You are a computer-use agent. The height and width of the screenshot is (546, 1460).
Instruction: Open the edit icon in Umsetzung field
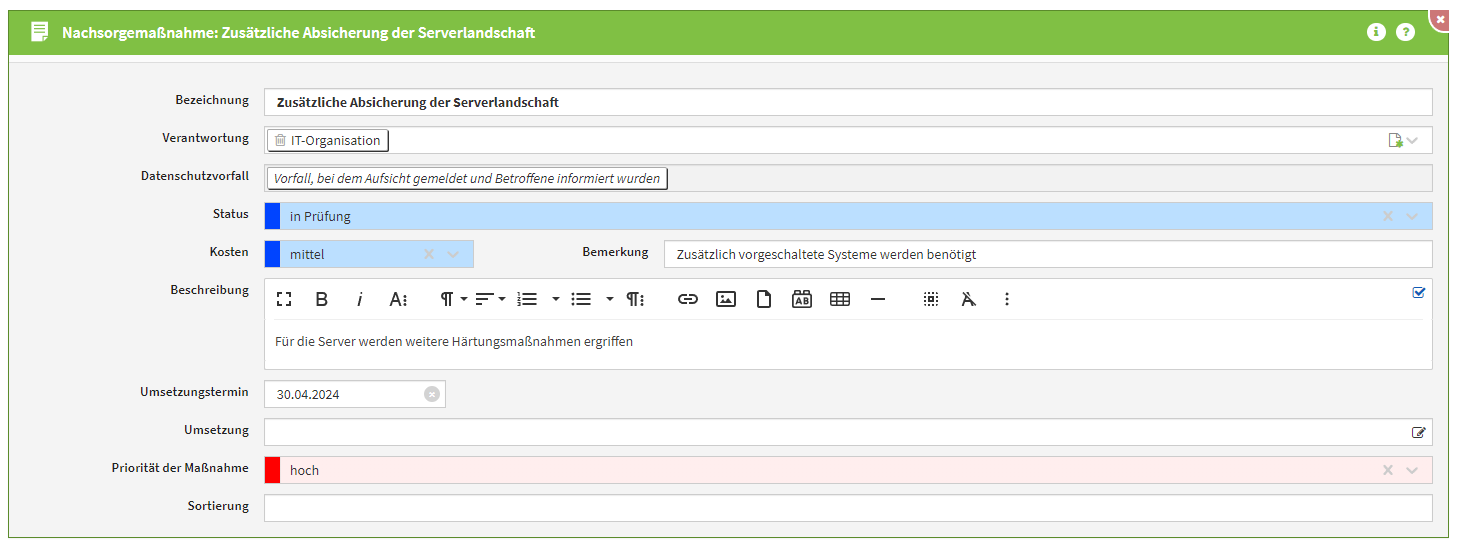click(x=1418, y=432)
